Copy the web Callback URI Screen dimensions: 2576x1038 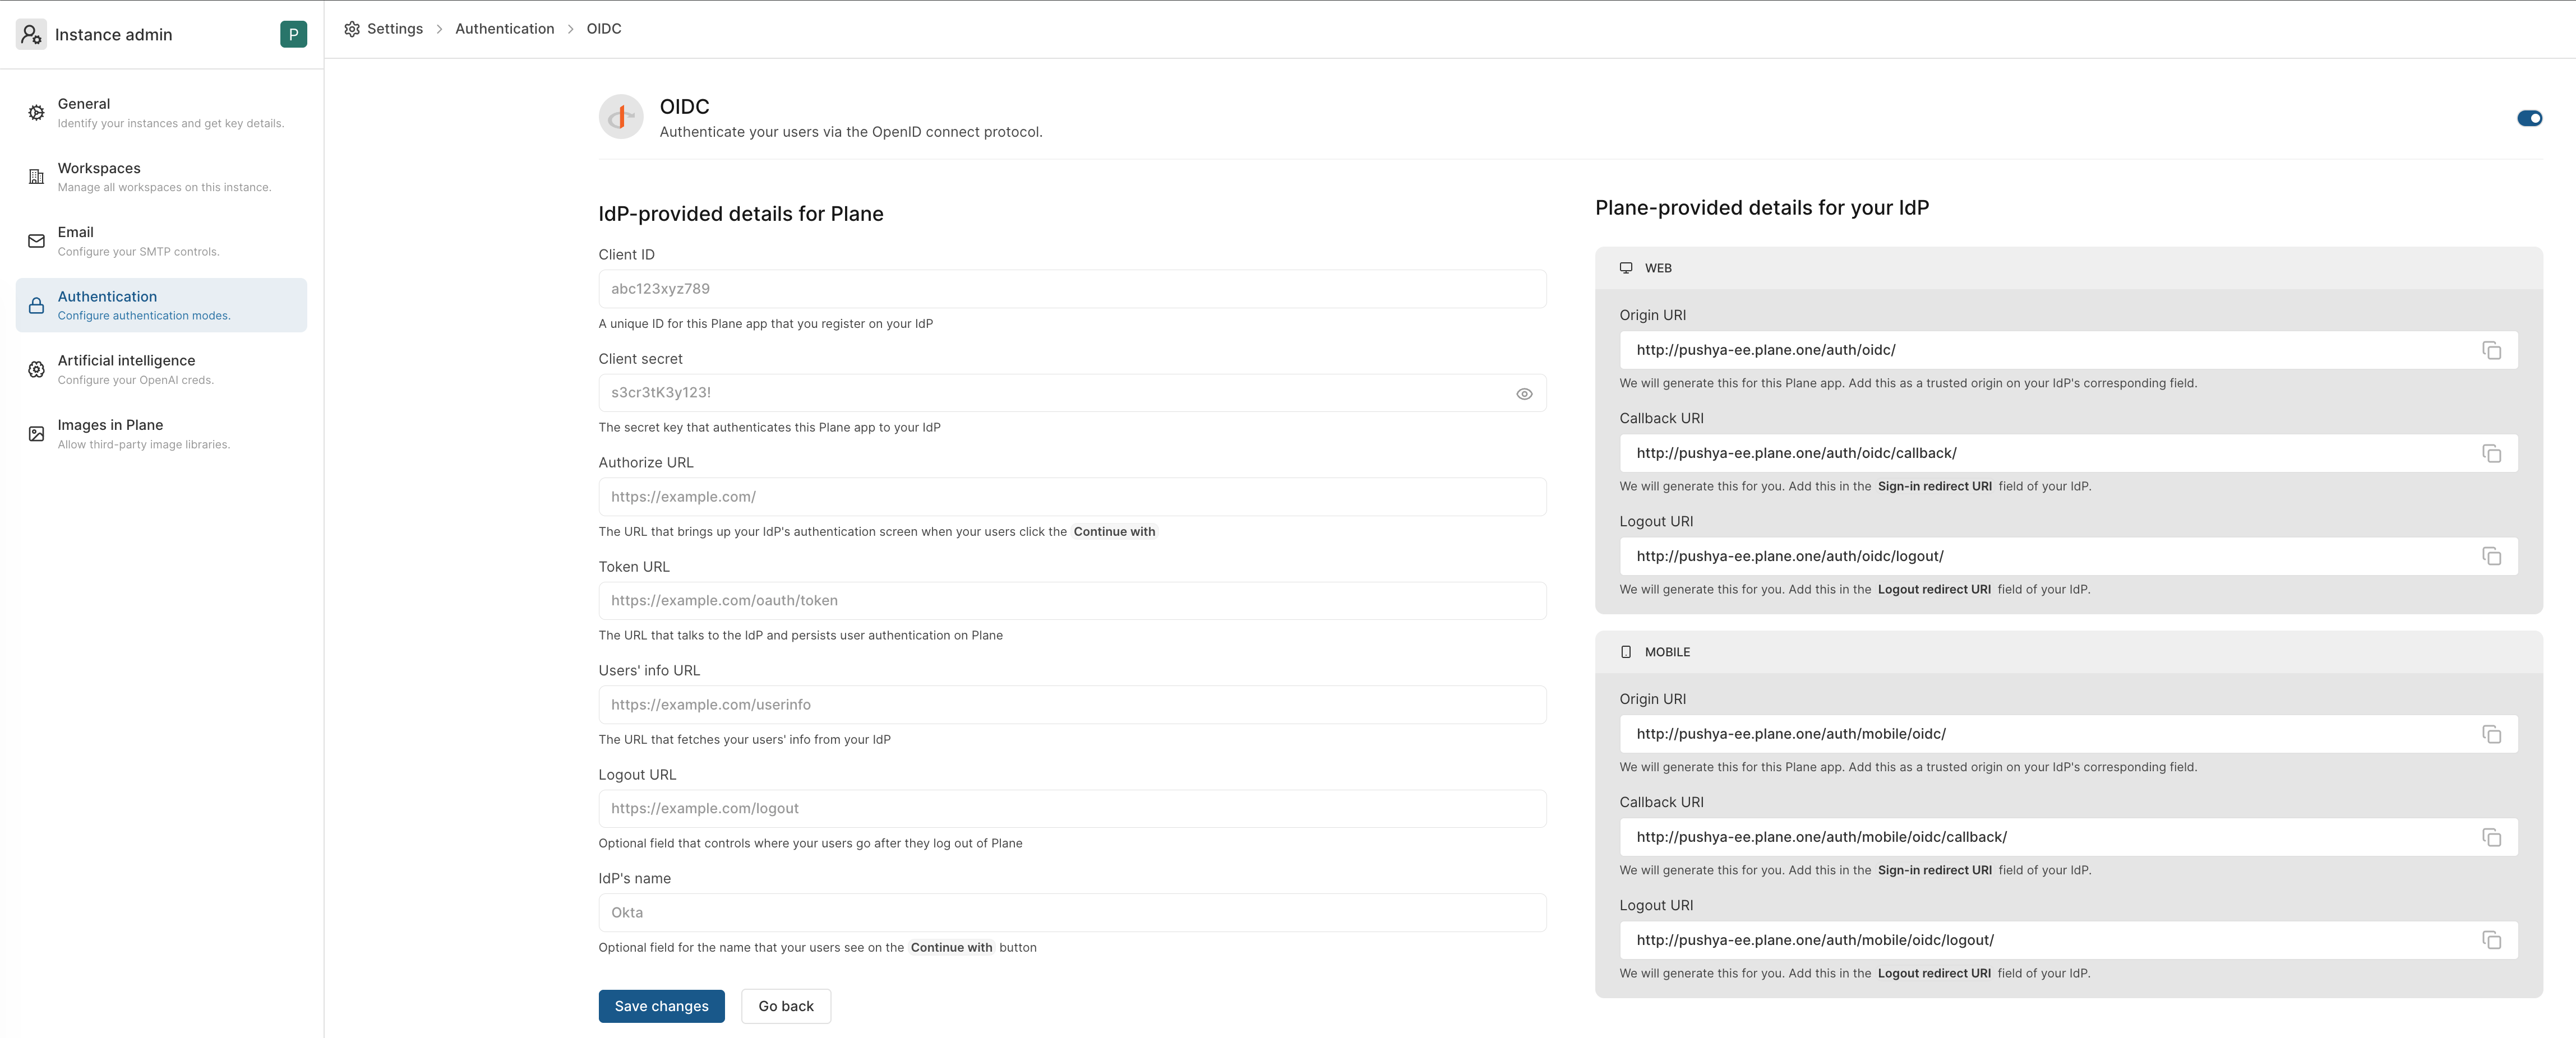tap(2492, 453)
